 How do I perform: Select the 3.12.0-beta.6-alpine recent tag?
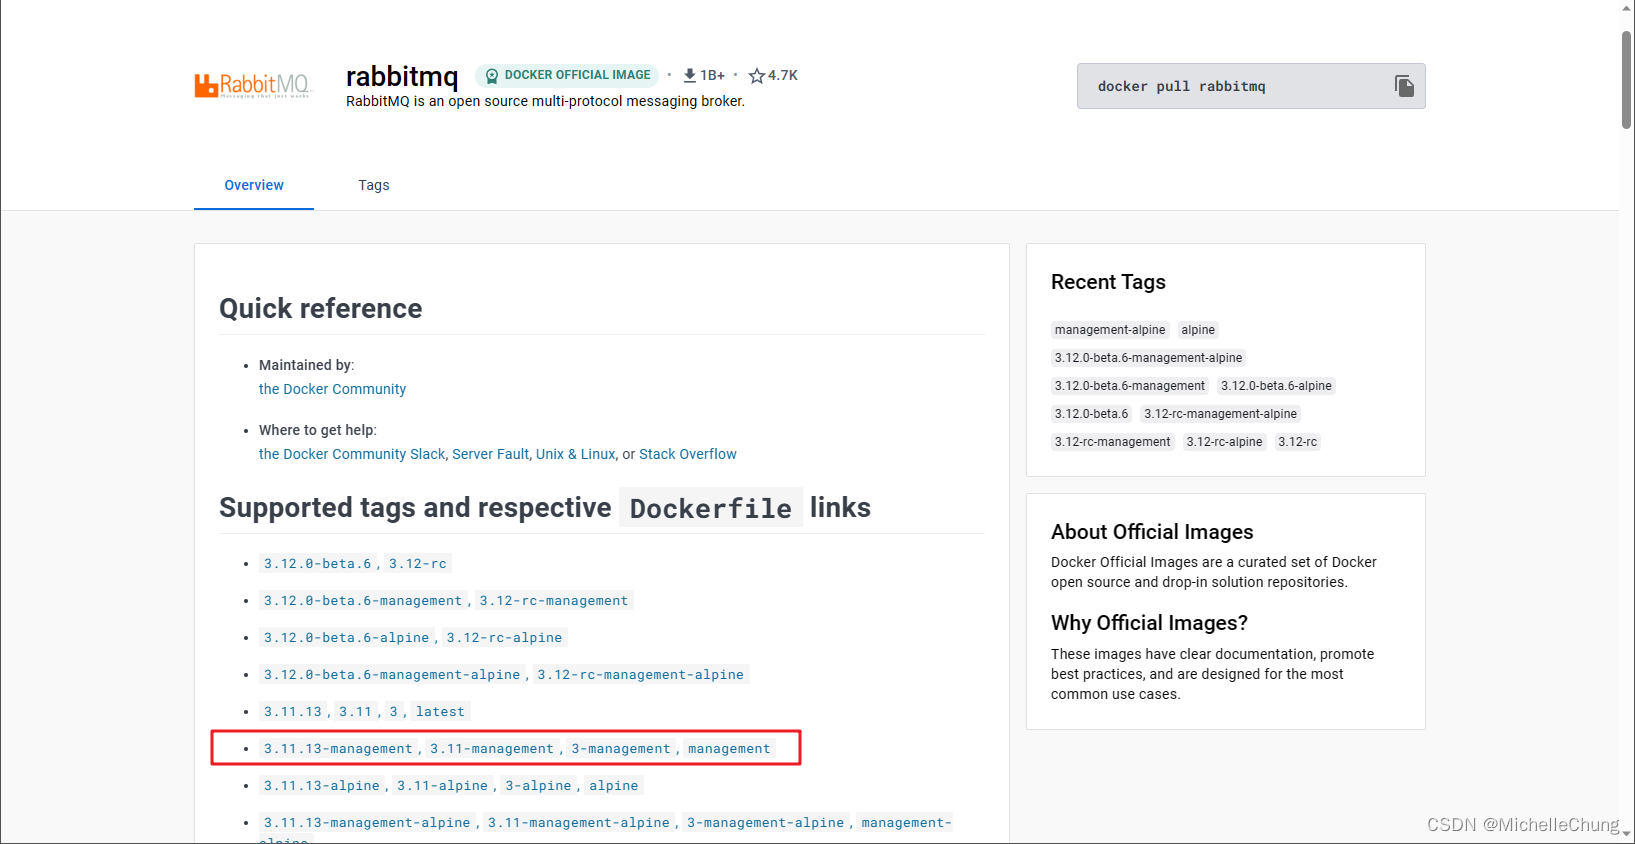tap(1276, 386)
